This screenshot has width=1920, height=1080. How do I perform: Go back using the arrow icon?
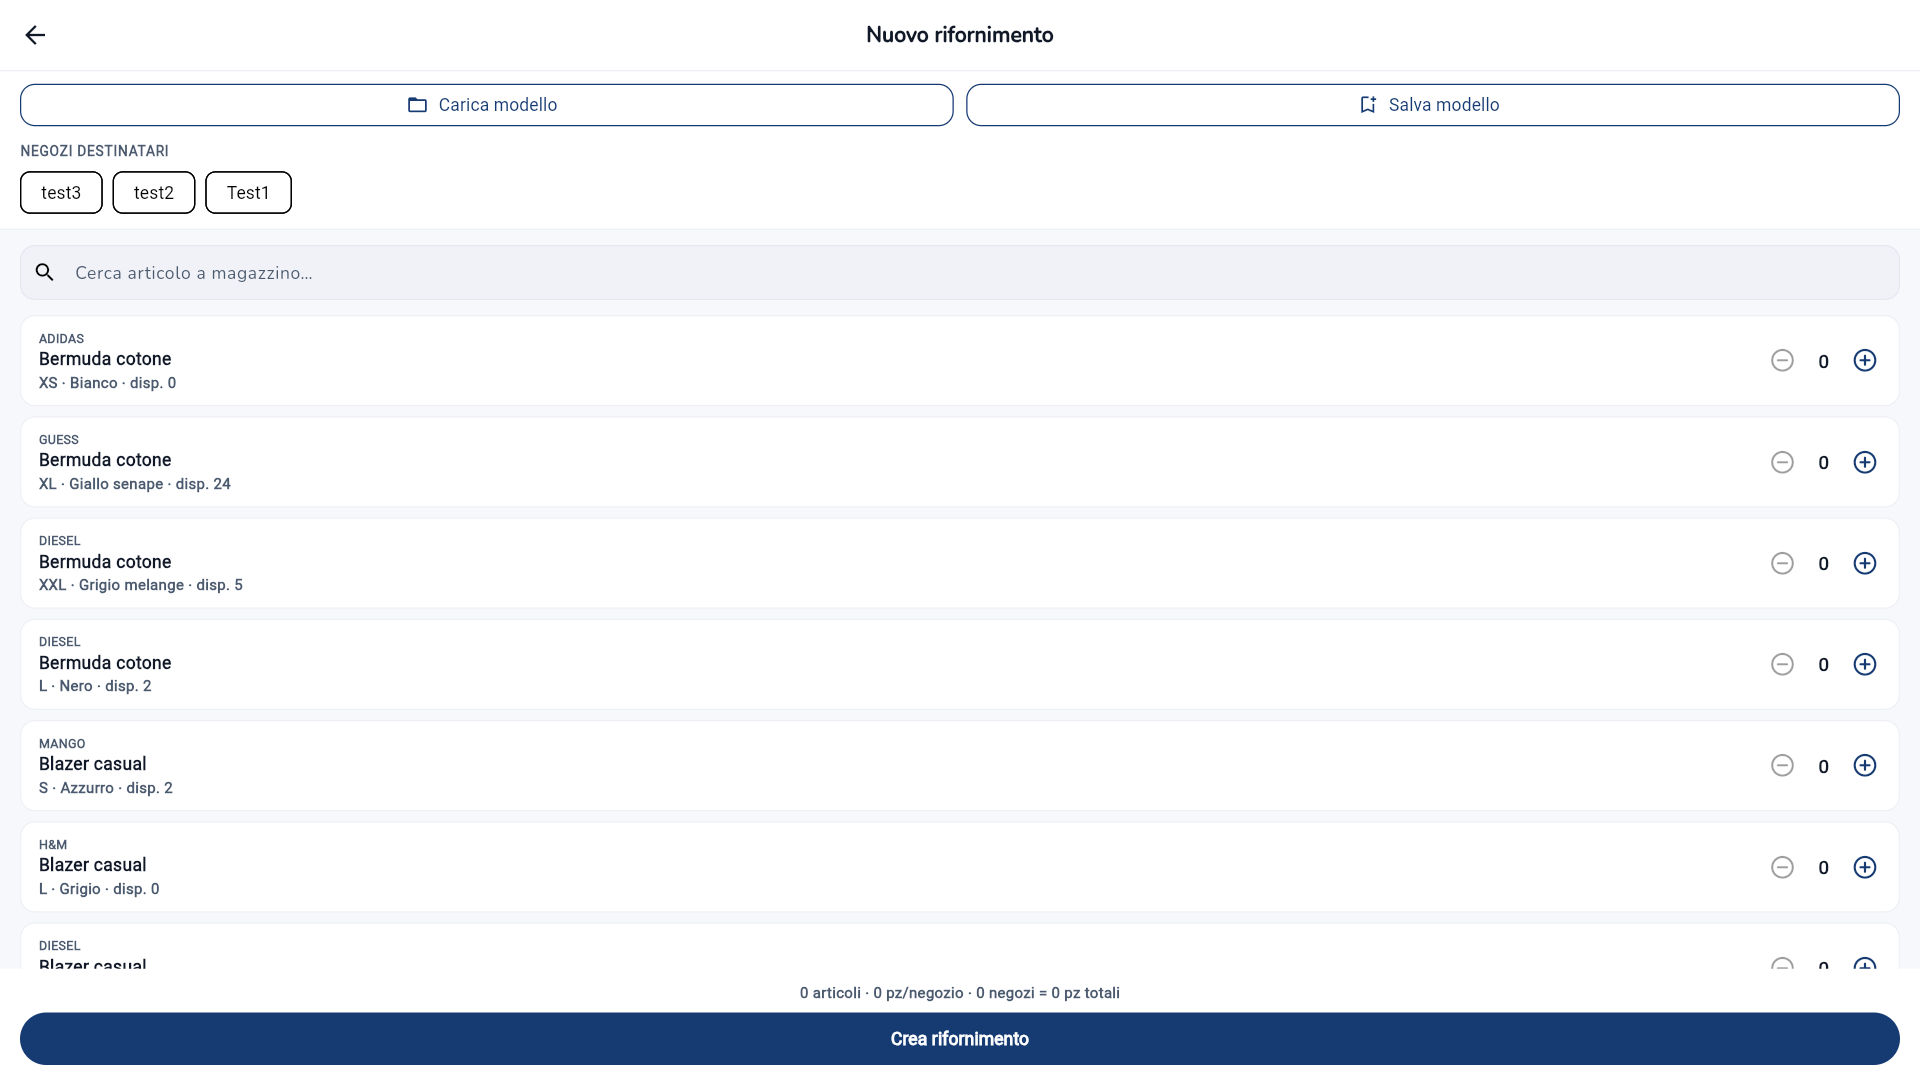35,35
